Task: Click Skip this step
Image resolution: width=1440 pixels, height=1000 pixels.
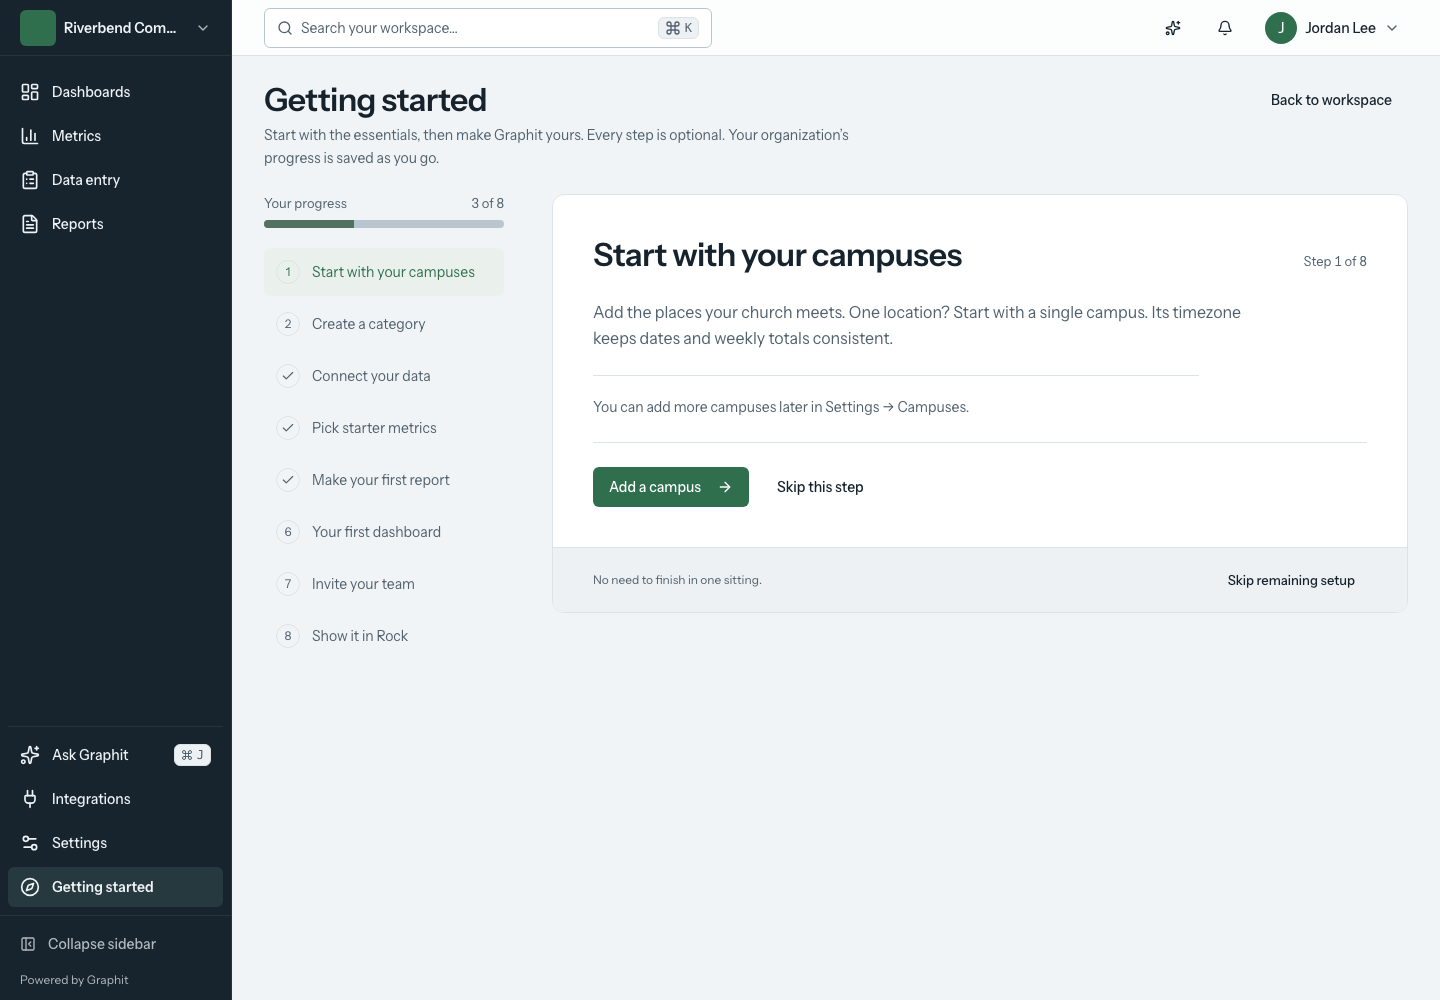Action: click(x=820, y=487)
